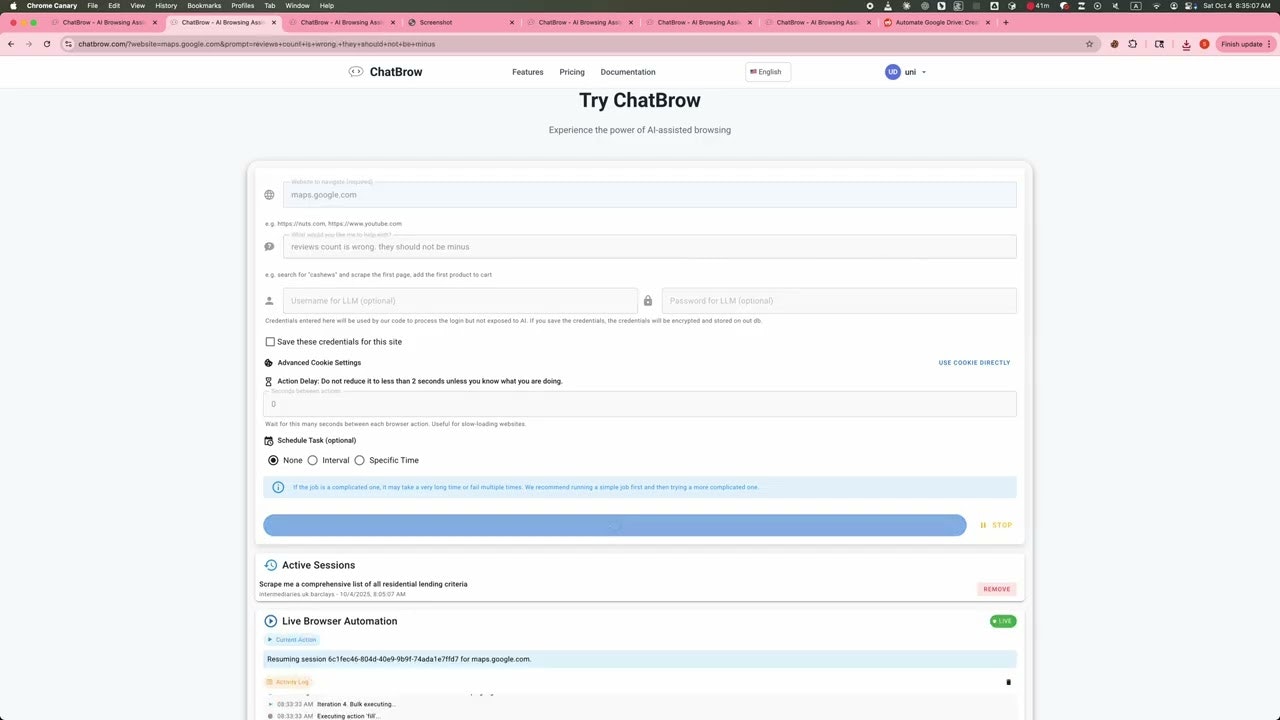The image size is (1280, 720).
Task: Click 'Scrape me a comprehensive list' session title
Action: (363, 584)
